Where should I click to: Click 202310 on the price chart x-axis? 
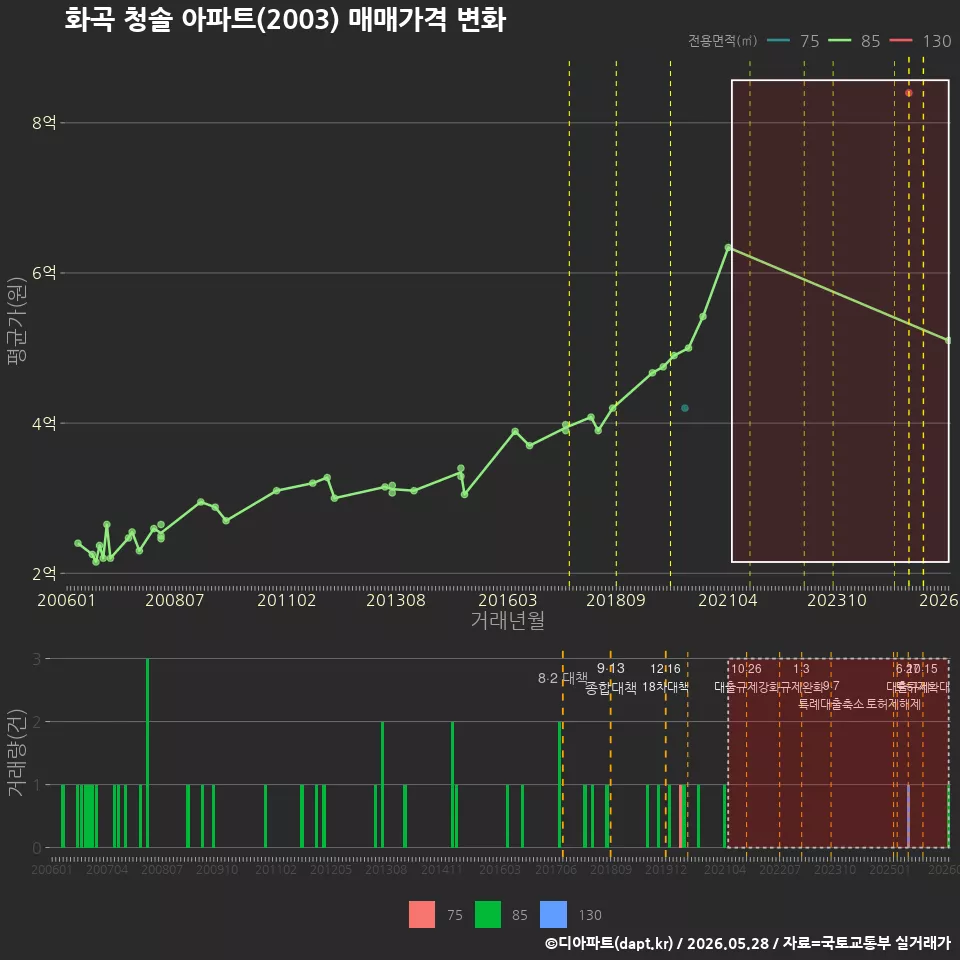pos(837,600)
